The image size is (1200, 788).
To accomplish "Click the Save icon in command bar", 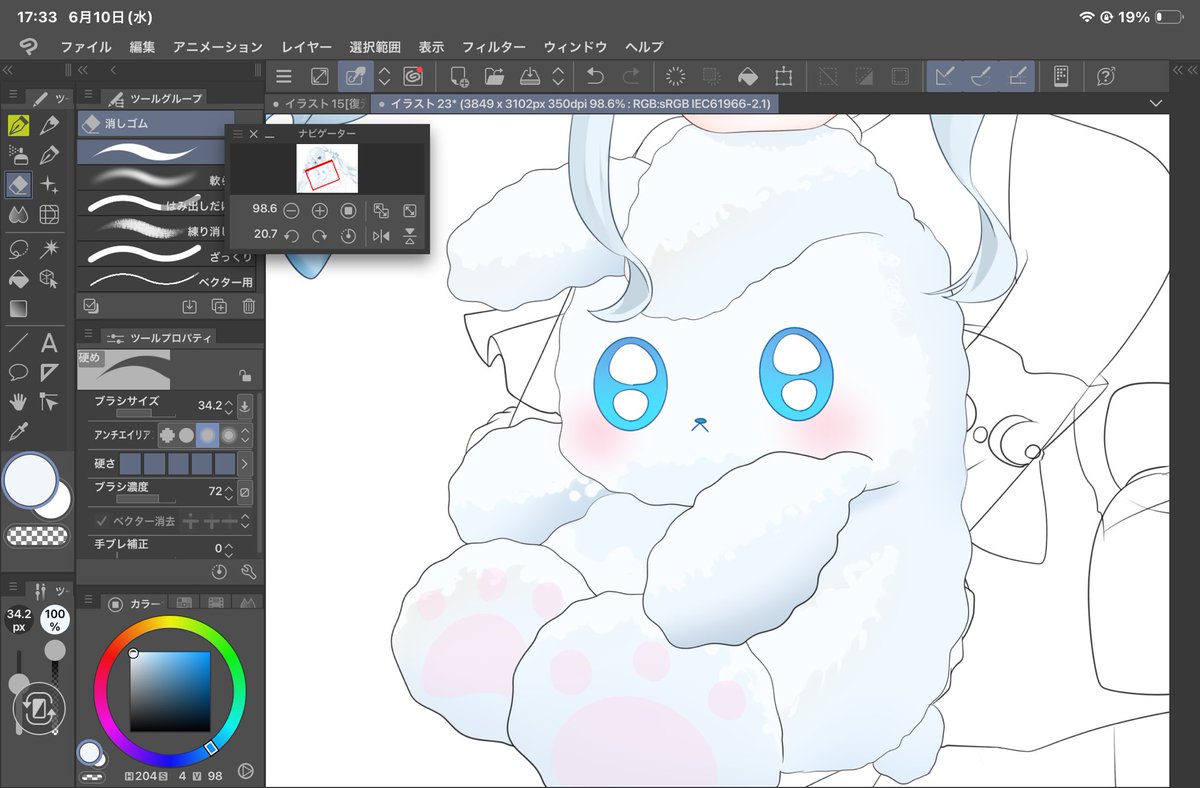I will [x=531, y=76].
